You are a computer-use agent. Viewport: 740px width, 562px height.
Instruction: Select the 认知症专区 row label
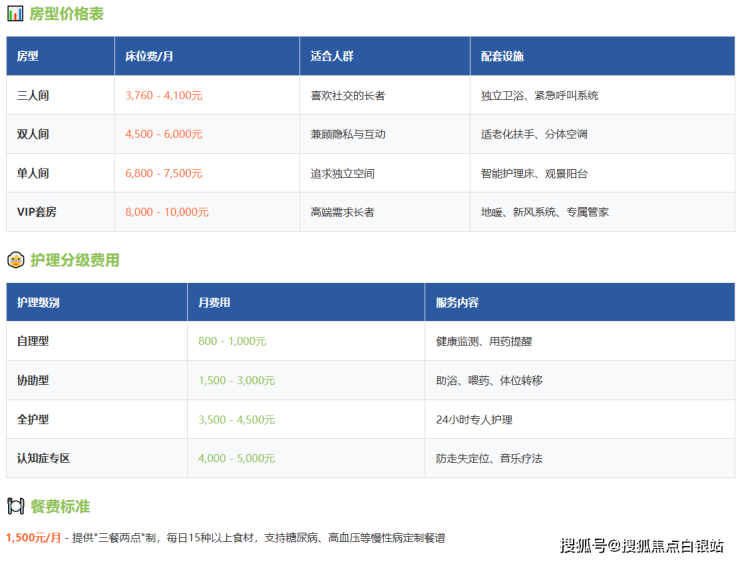[43, 458]
